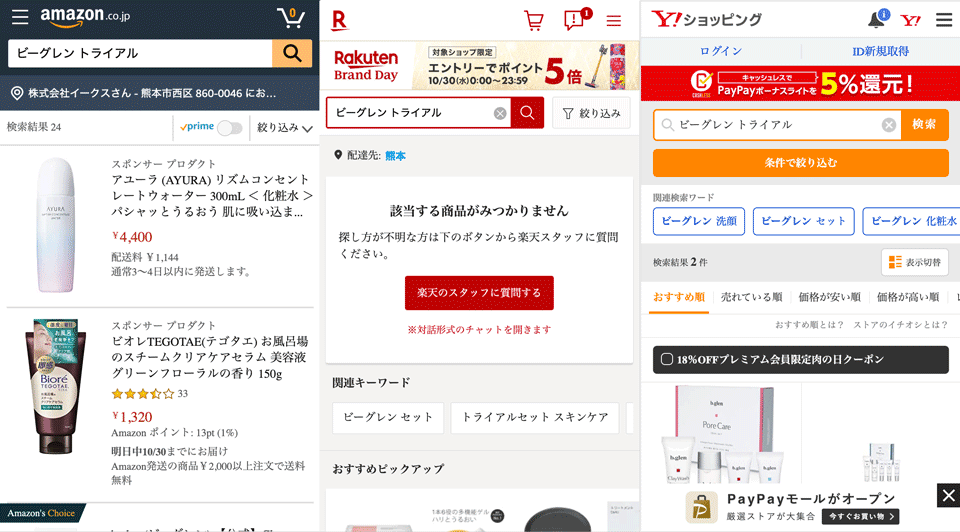Select Yahoo related keyword ビーグレン セット
The width and height of the screenshot is (960, 532).
pos(803,221)
